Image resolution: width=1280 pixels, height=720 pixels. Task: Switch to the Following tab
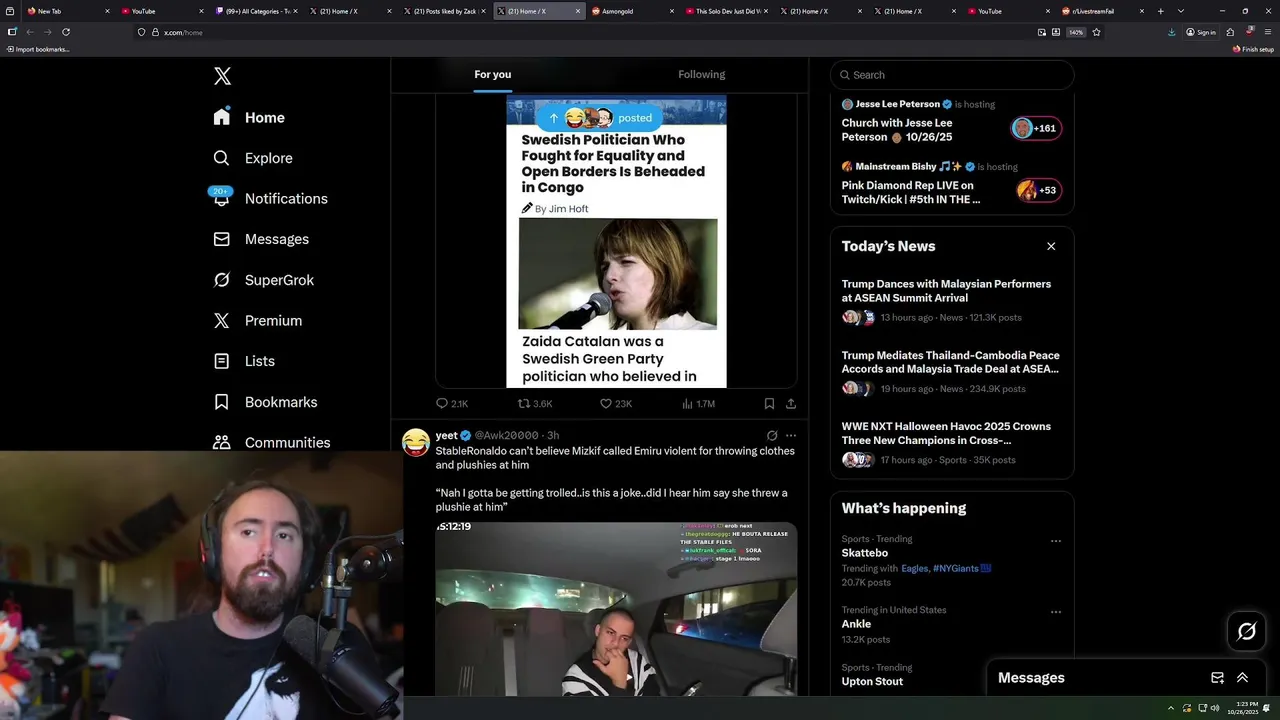pyautogui.click(x=702, y=75)
